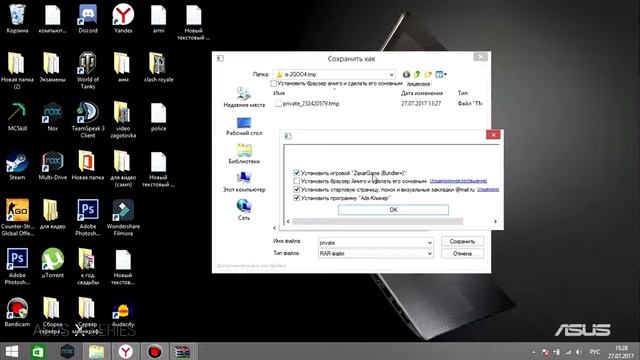Screen dimensions: 640x360
Task: Open the Wondershare Filmora shortcut
Action: [x=123, y=217]
